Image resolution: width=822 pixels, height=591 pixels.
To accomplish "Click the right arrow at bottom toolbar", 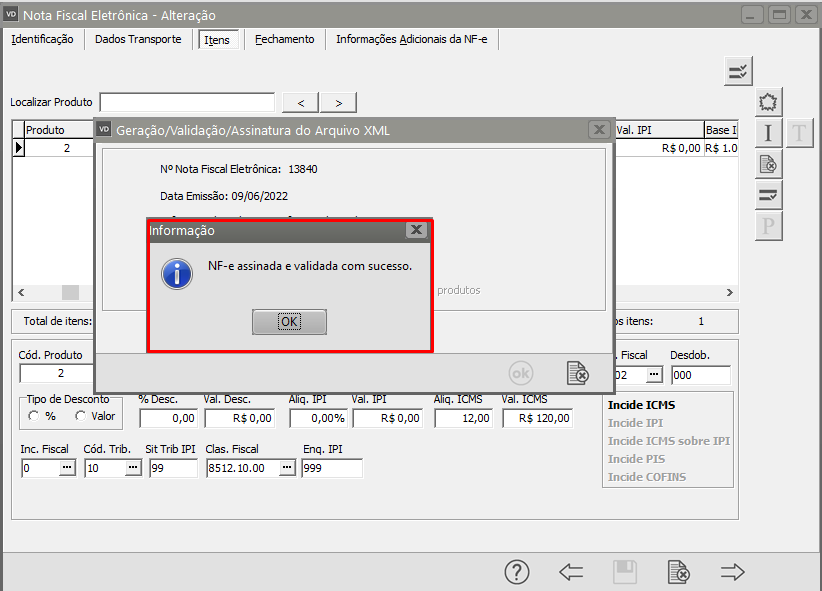I will pyautogui.click(x=733, y=572).
